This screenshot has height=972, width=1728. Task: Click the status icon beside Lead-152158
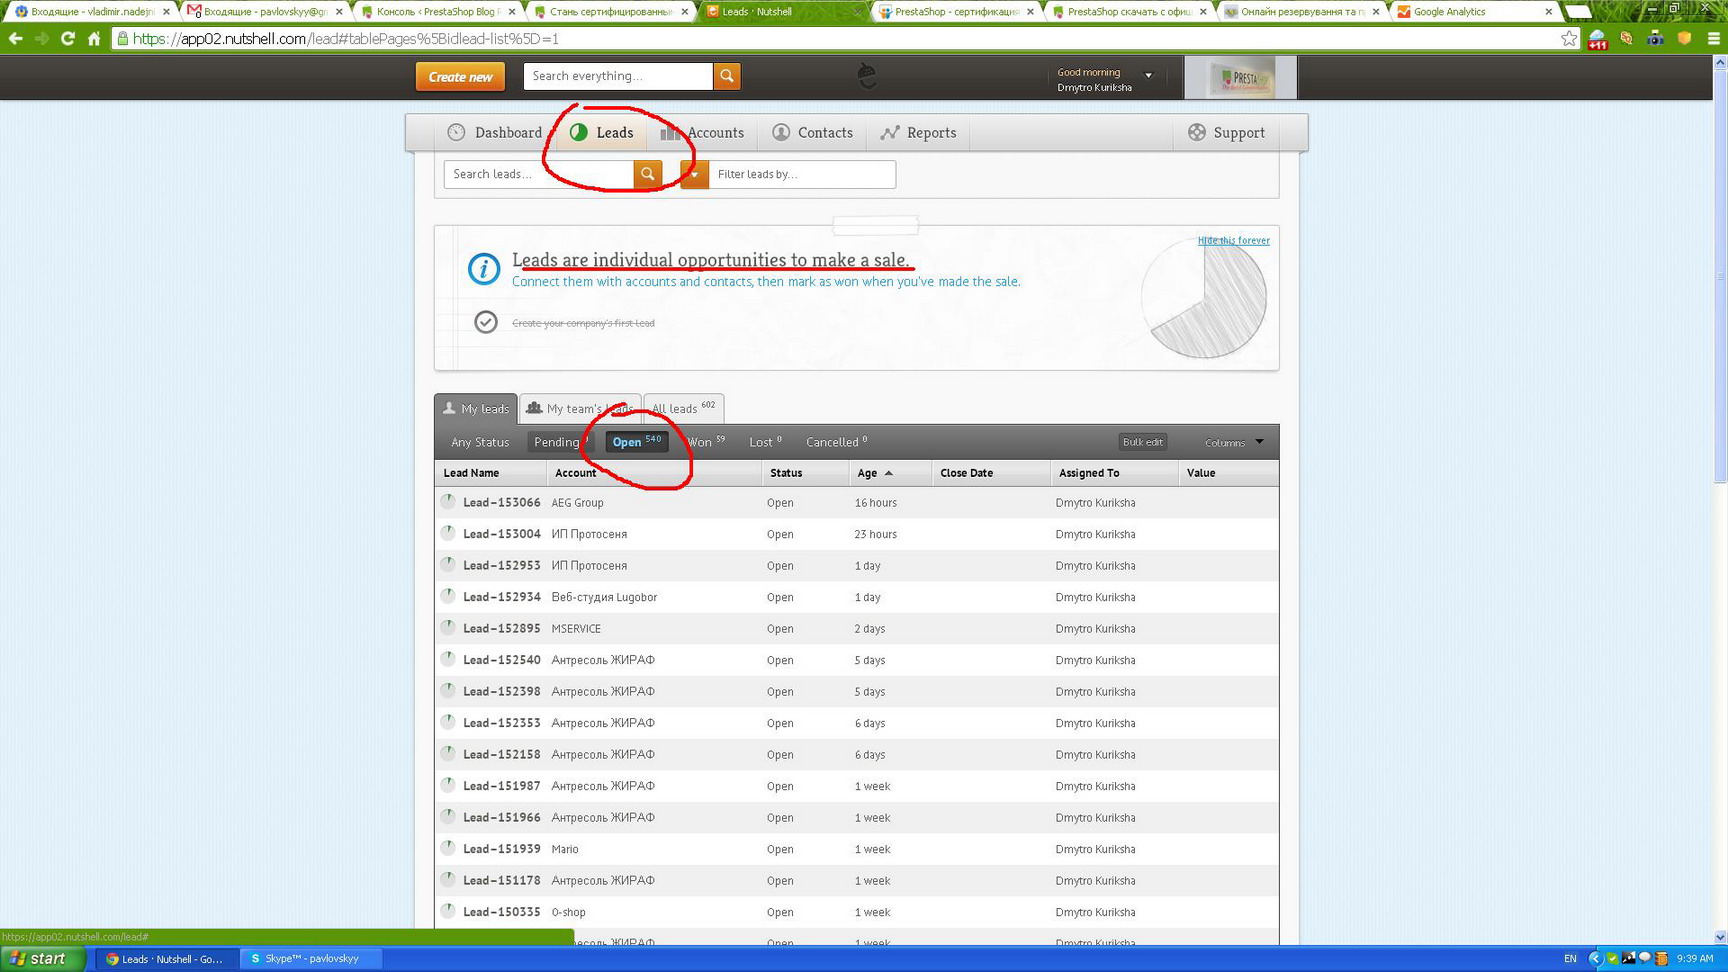(448, 754)
